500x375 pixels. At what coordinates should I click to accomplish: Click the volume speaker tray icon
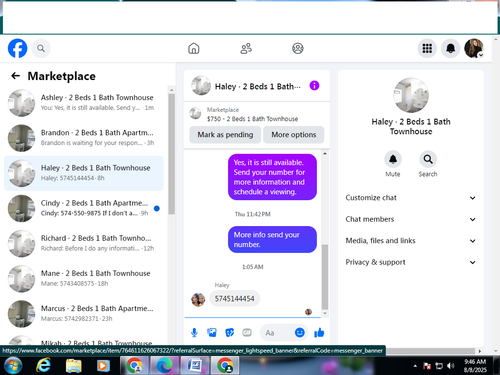pyautogui.click(x=451, y=366)
